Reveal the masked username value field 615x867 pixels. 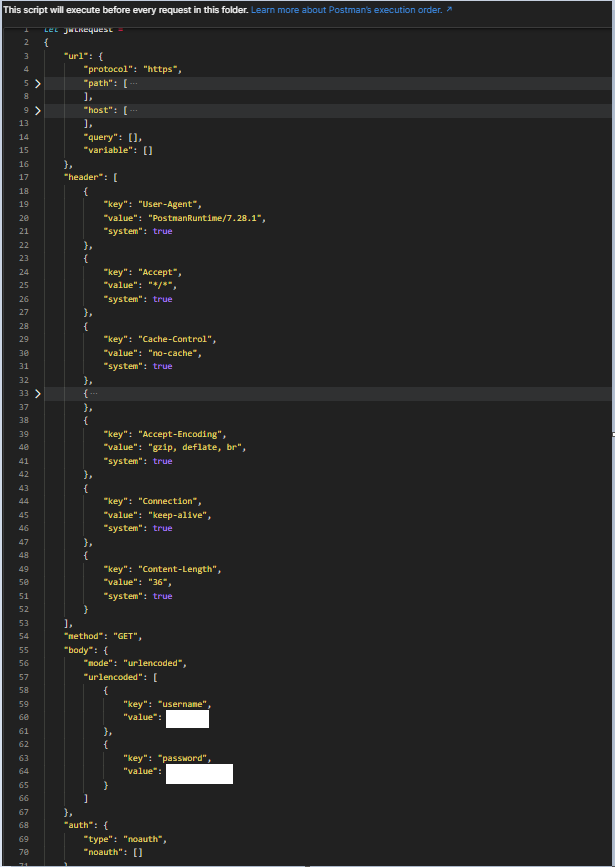(x=187, y=717)
